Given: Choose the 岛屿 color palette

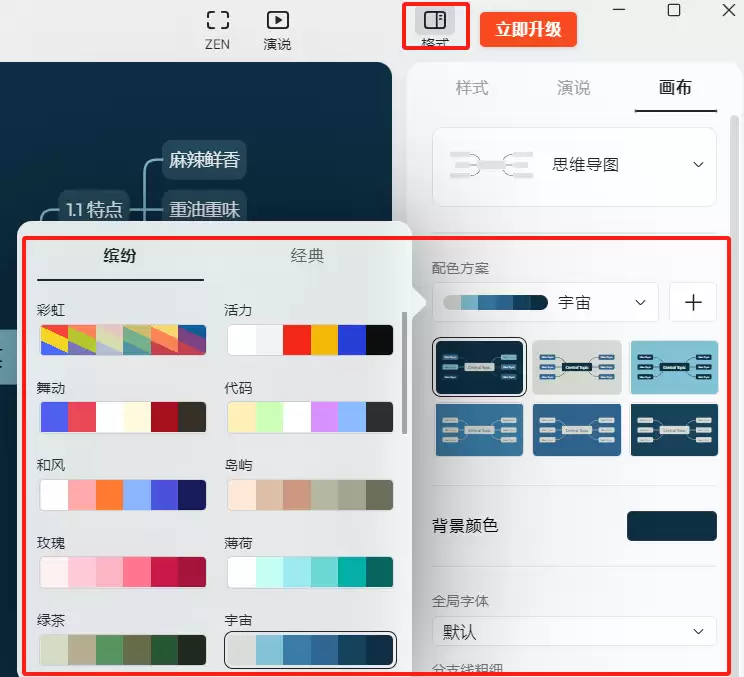Looking at the screenshot, I should pos(310,495).
